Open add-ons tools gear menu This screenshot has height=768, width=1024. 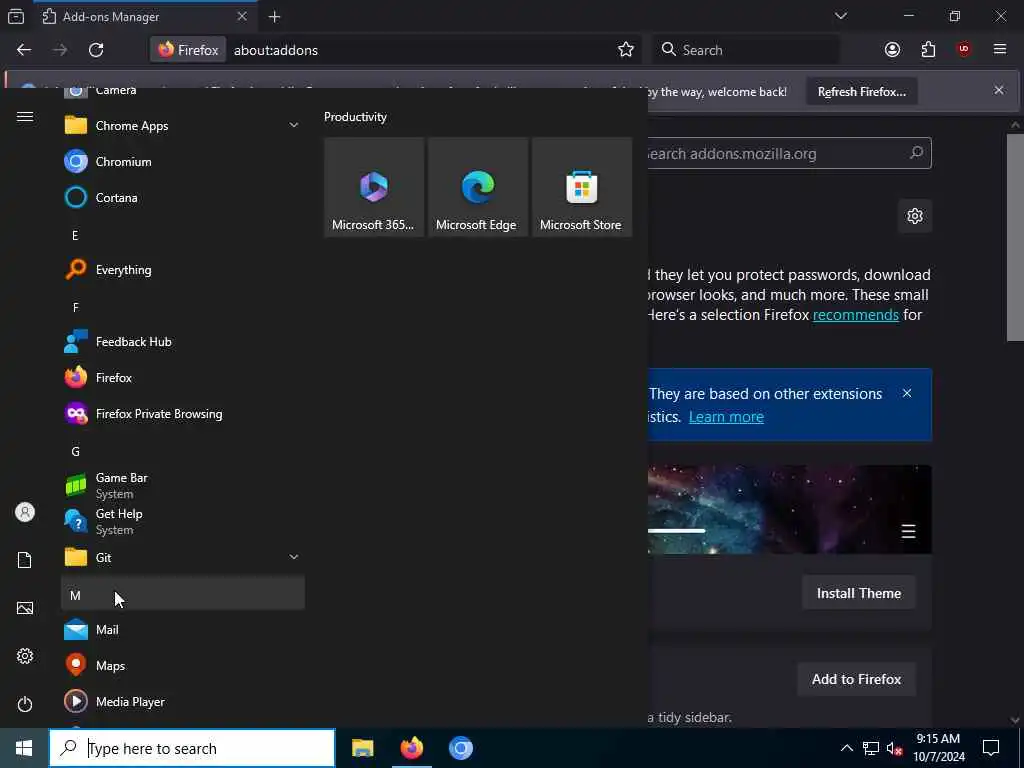point(915,216)
